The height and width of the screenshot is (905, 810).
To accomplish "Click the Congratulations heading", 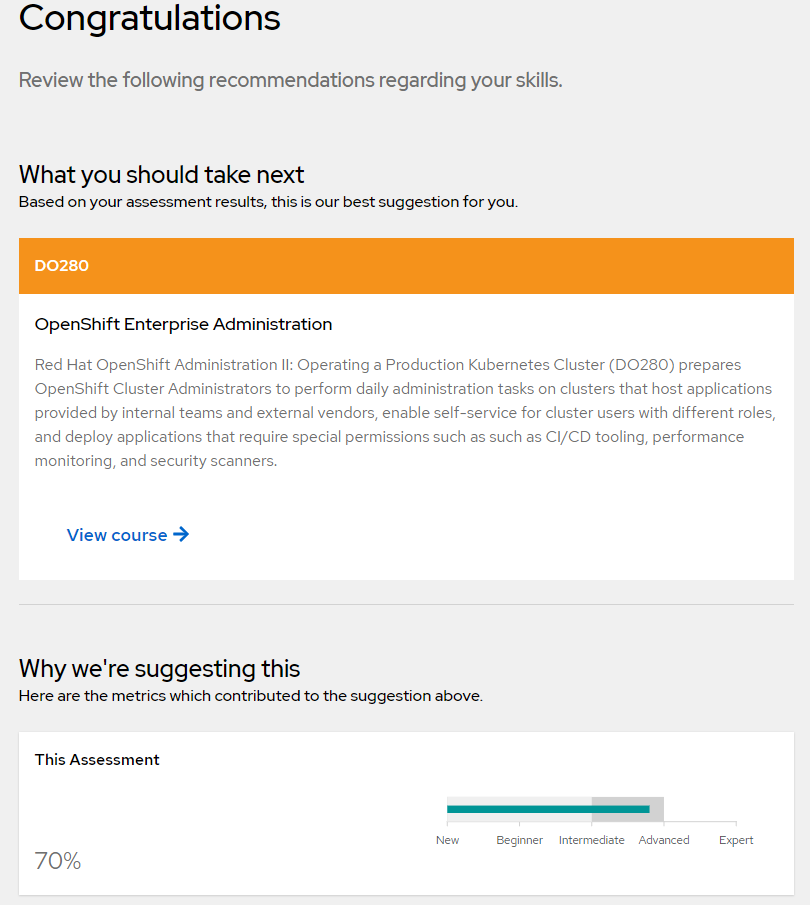I will tap(150, 18).
